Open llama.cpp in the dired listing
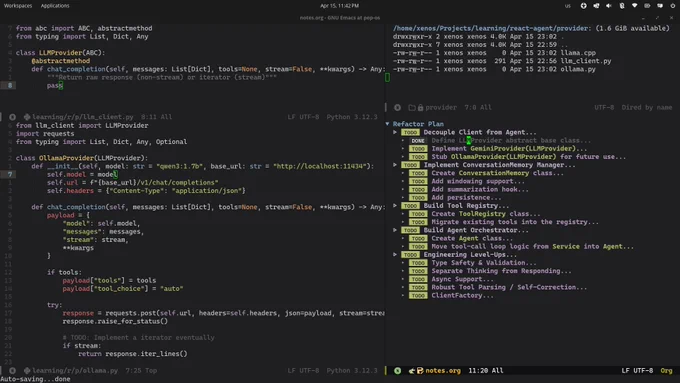This screenshot has height=383, width=680. click(x=578, y=52)
